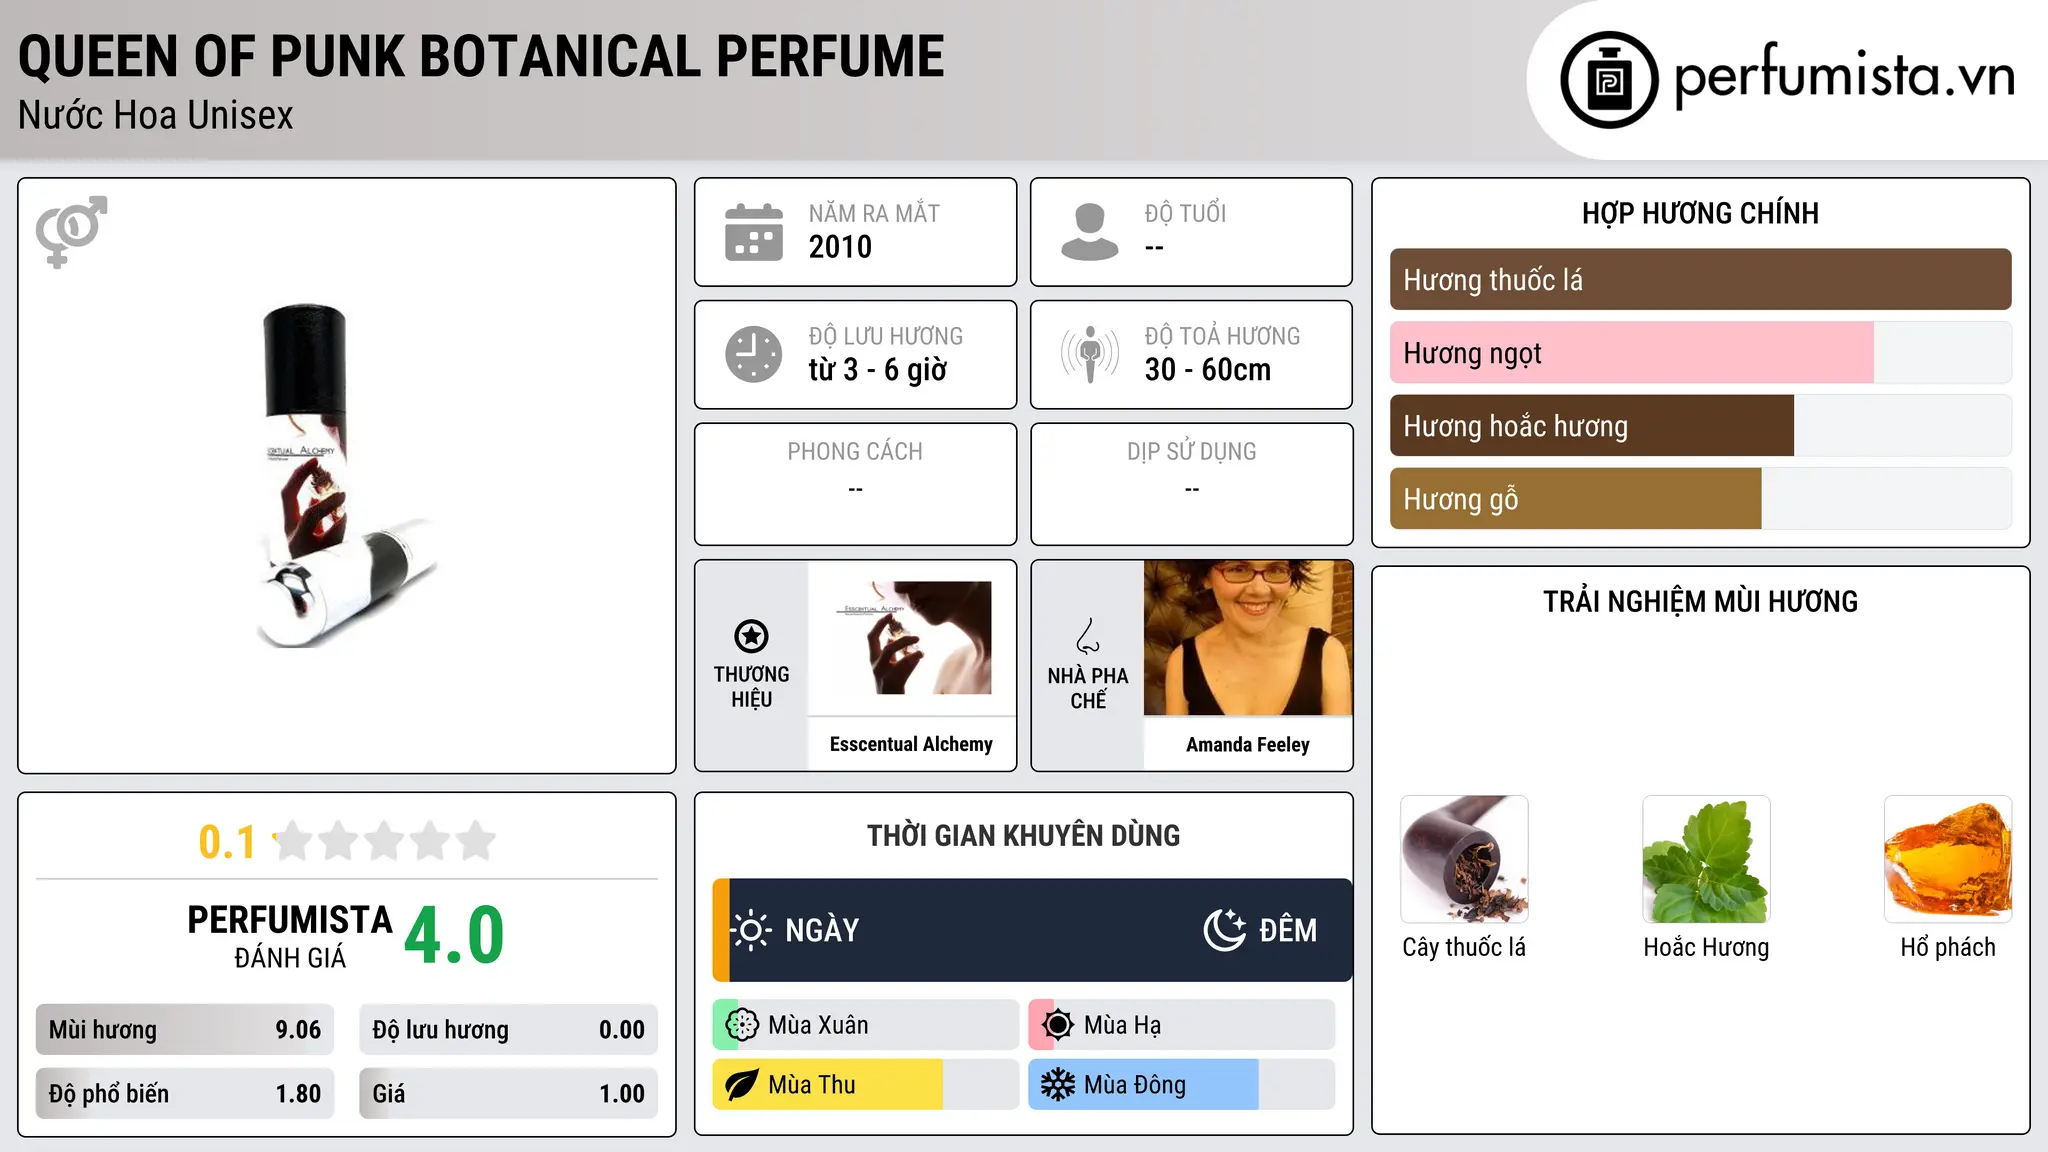Click the Thời gian khuyên dùng heading

(1023, 836)
